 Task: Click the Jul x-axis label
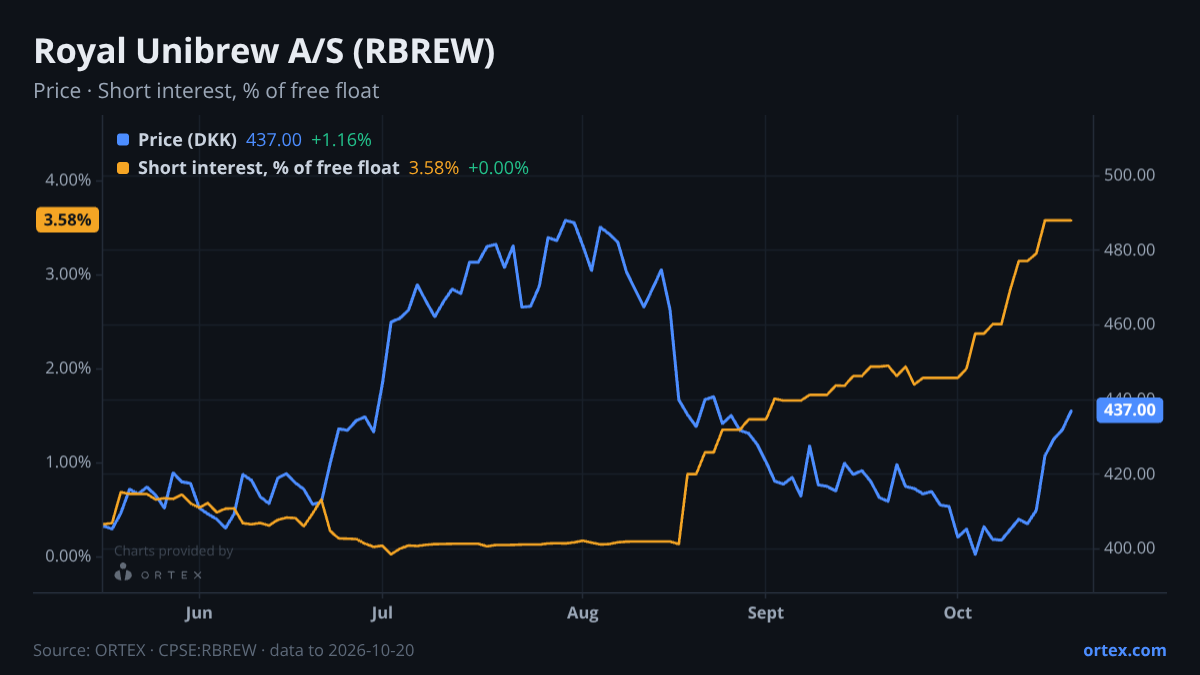[381, 612]
